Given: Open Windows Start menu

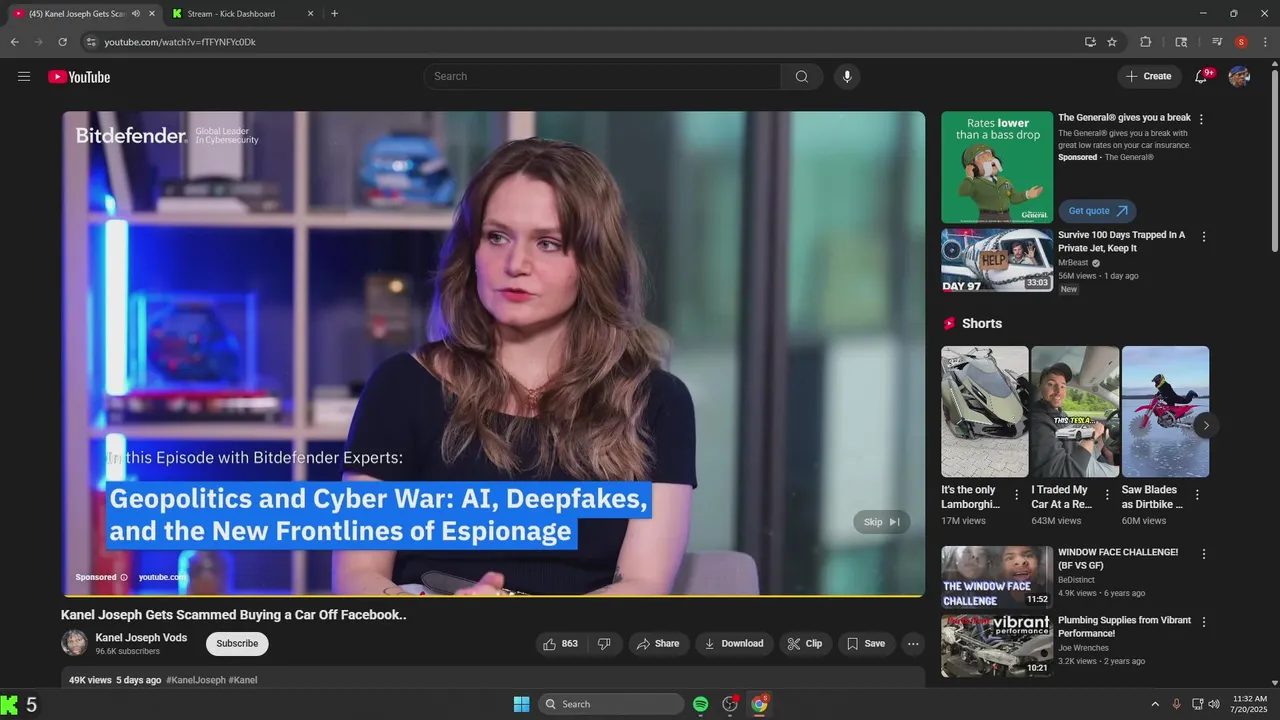Looking at the screenshot, I should coord(521,704).
